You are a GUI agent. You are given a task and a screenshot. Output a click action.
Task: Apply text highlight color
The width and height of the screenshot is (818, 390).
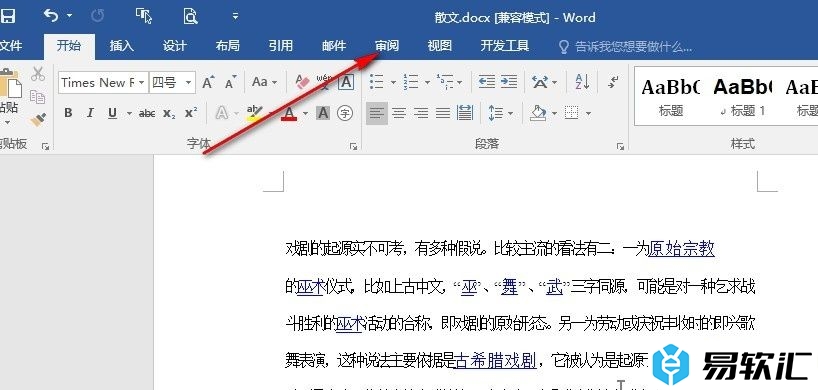[254, 113]
